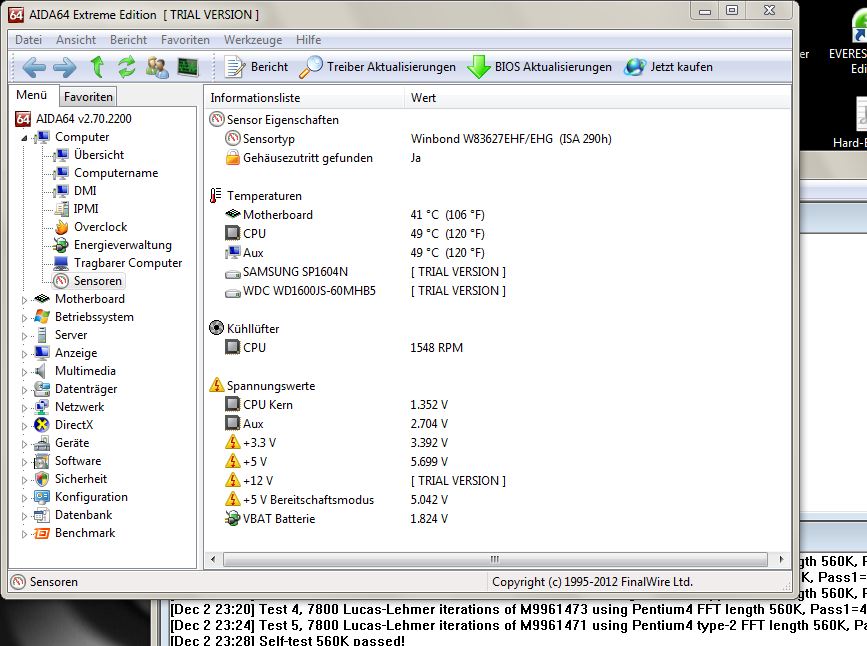Expand the Server tree node

pos(24,336)
